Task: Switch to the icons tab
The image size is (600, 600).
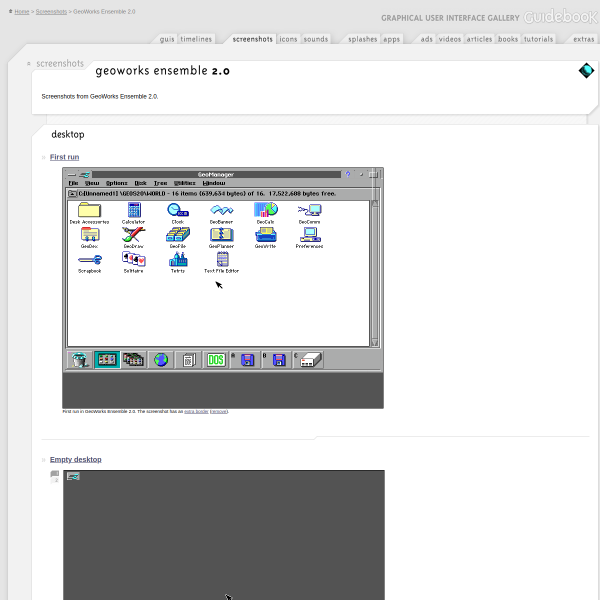Action: [288, 39]
